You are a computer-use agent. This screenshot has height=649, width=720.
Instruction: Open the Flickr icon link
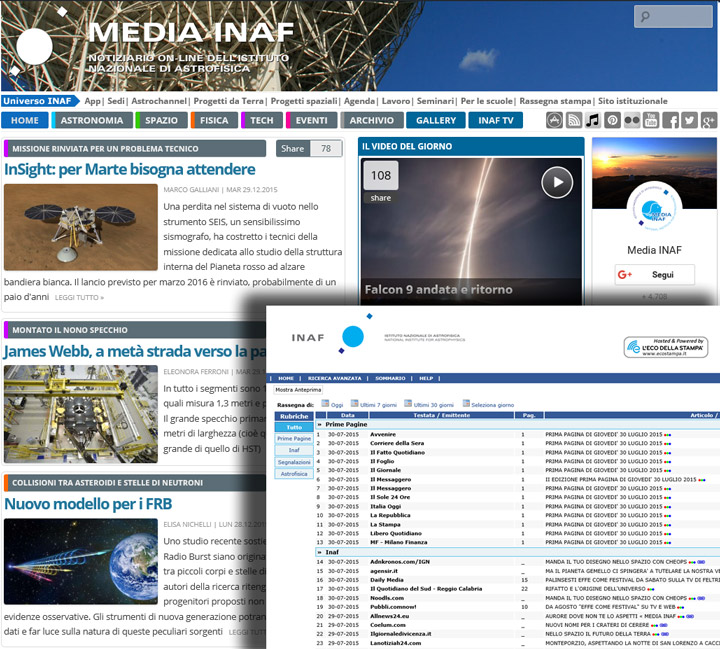(x=631, y=121)
